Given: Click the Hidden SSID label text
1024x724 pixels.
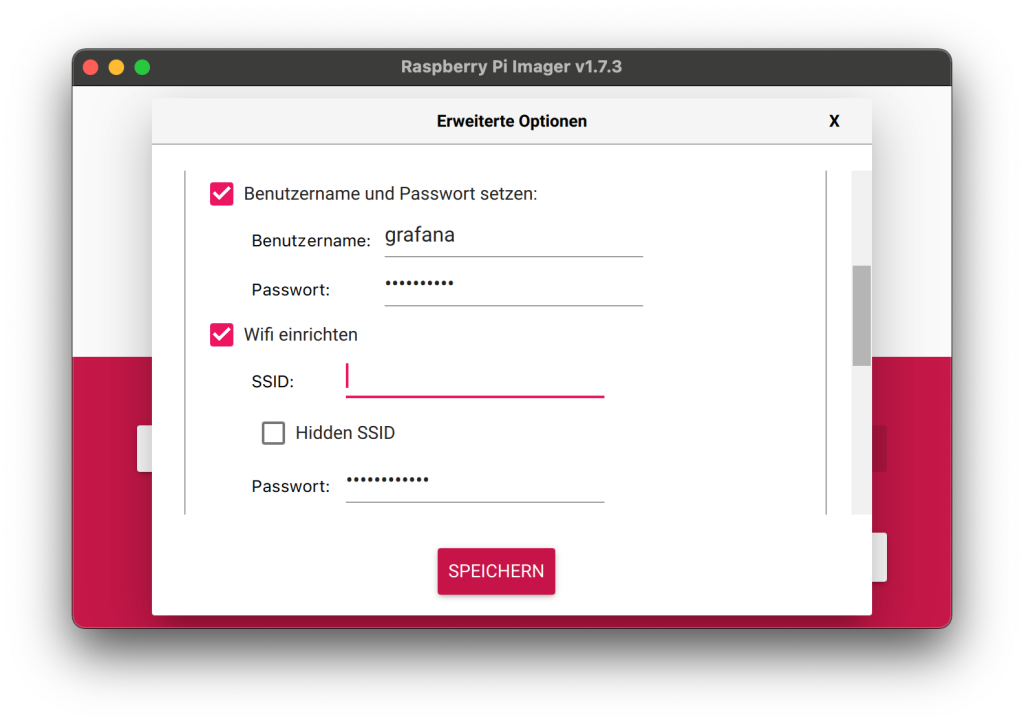Looking at the screenshot, I should tap(344, 433).
